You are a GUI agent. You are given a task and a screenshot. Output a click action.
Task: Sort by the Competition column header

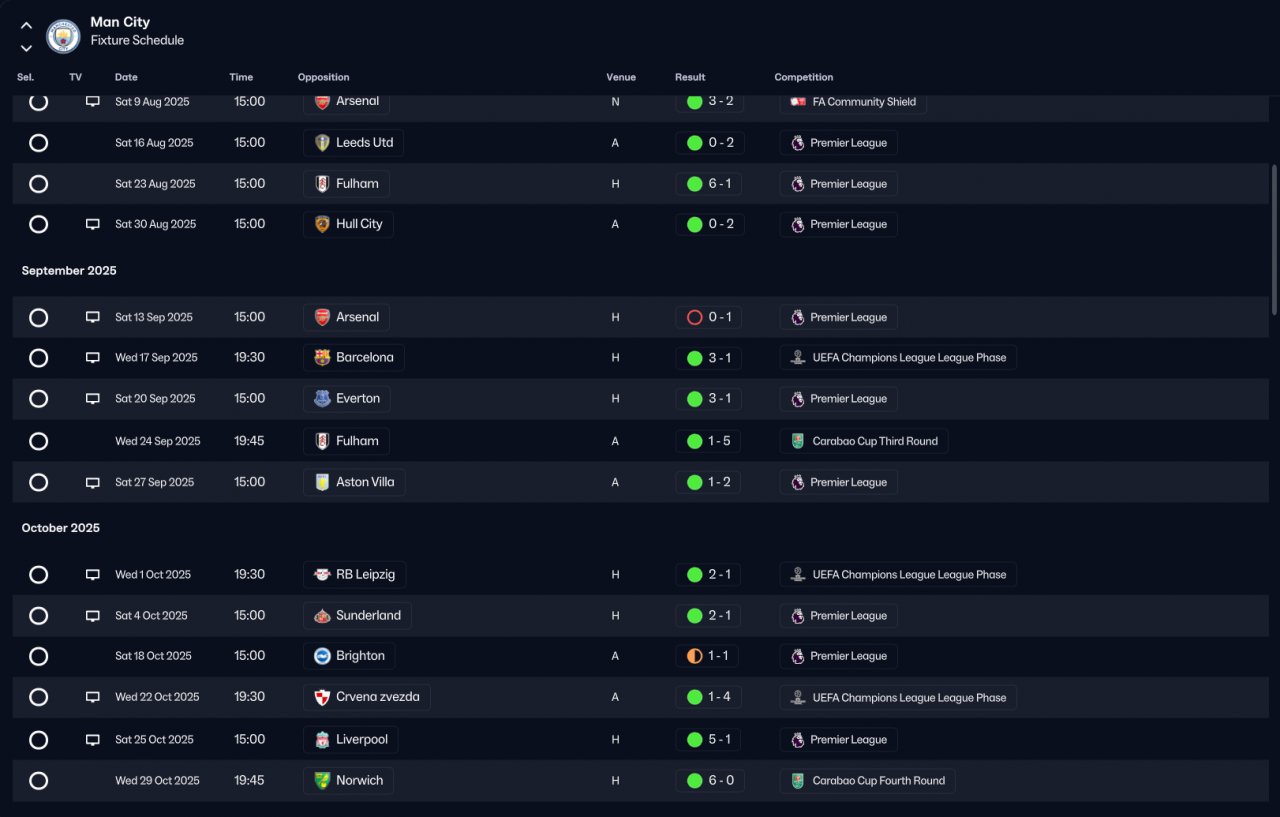(x=803, y=77)
